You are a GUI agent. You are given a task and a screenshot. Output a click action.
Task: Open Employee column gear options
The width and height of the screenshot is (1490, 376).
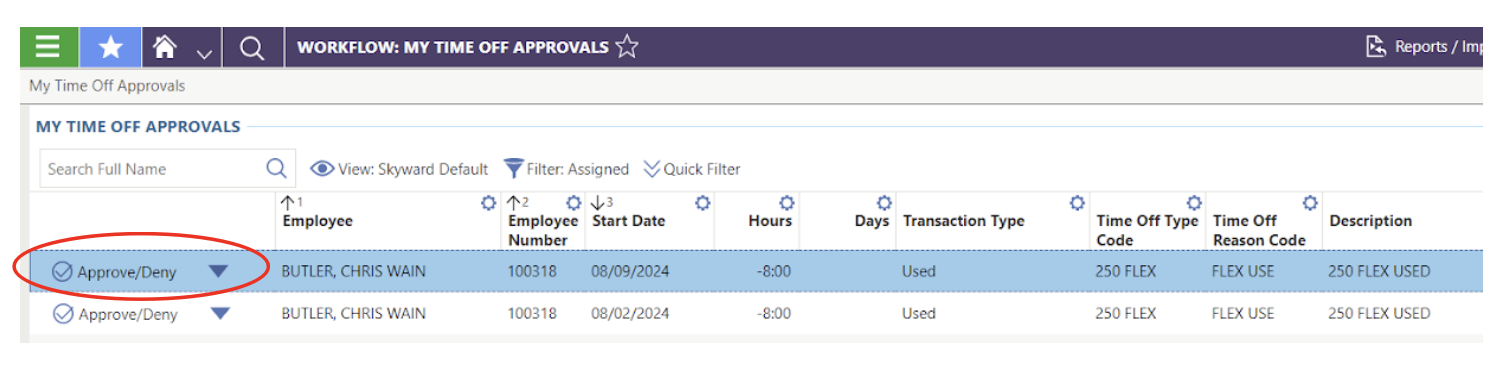pyautogui.click(x=488, y=203)
